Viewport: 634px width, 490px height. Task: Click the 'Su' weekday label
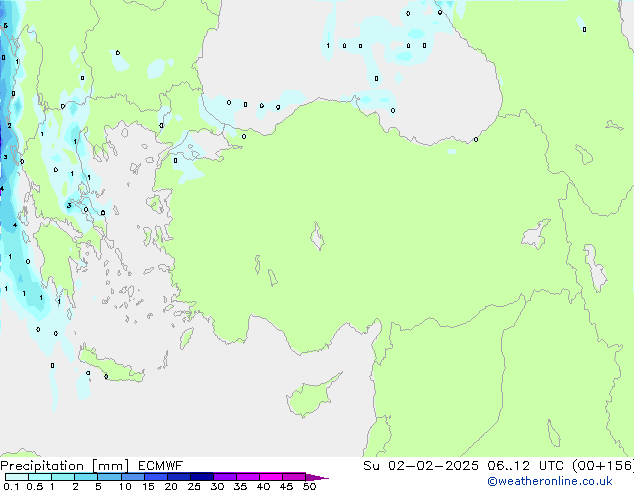tap(371, 466)
